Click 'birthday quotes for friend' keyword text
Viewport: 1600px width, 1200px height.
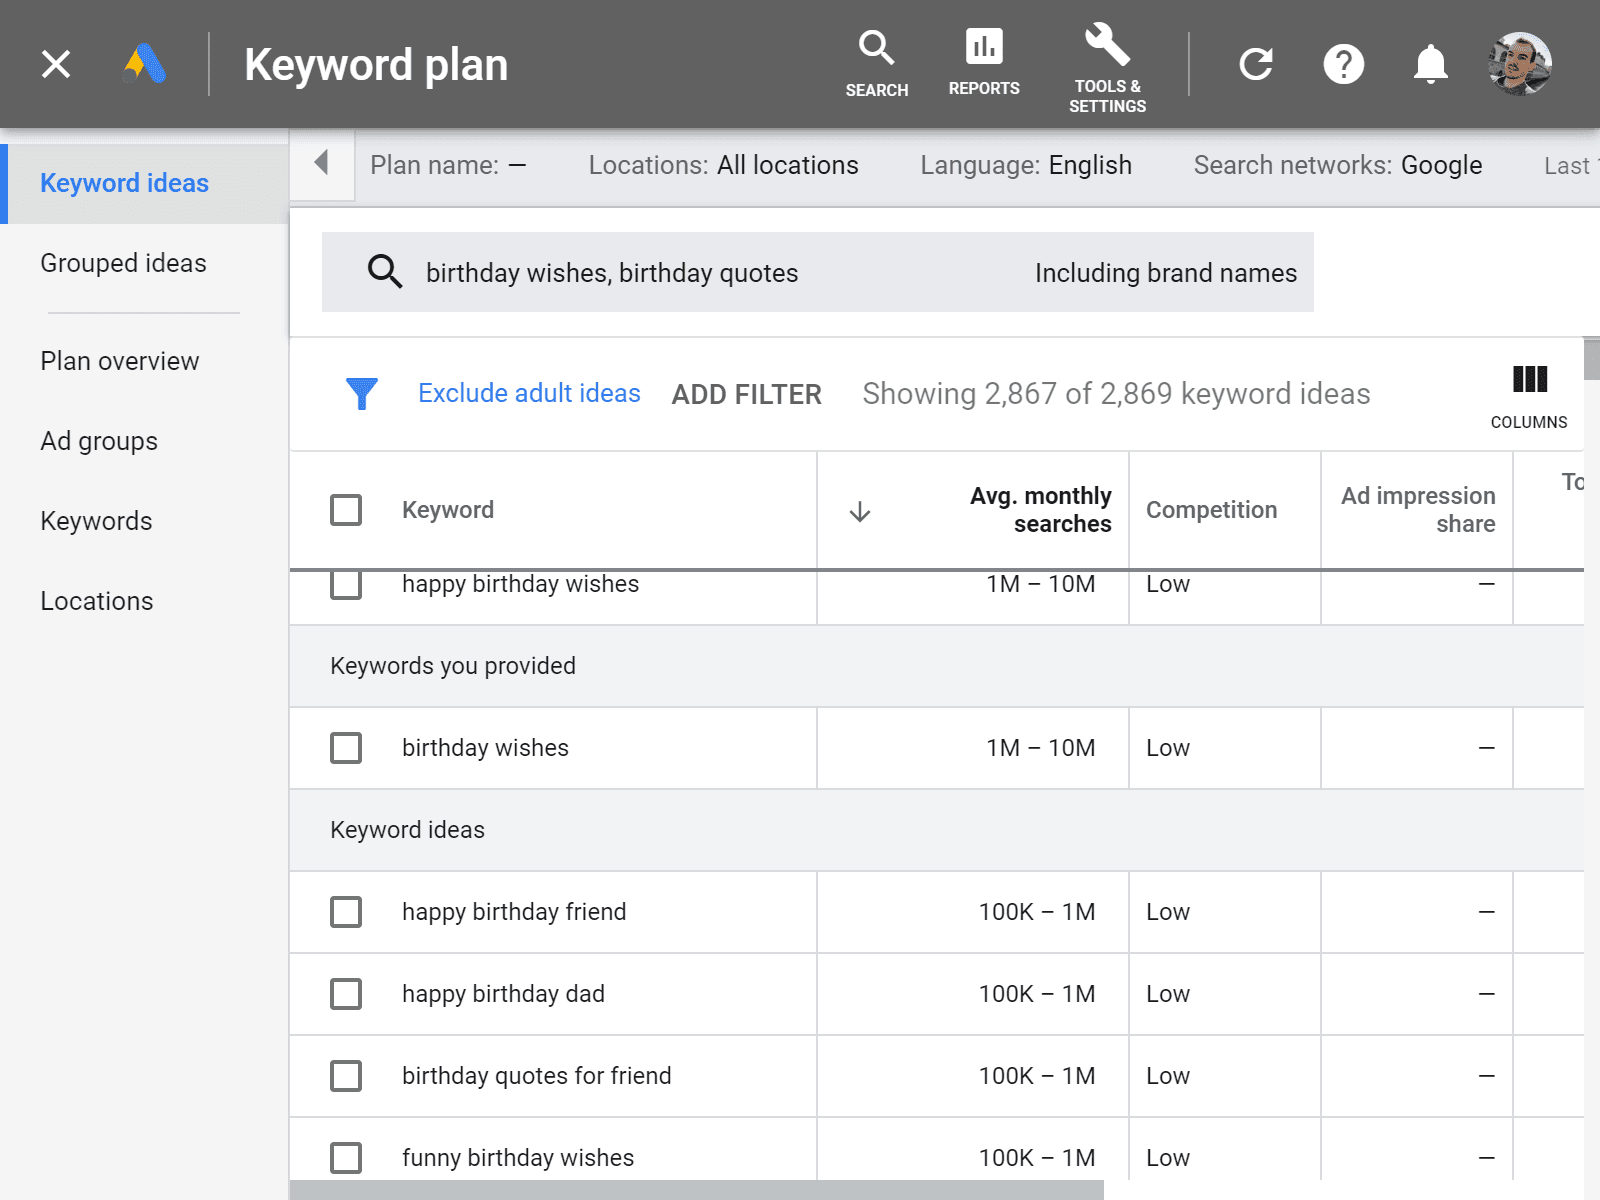point(537,1076)
